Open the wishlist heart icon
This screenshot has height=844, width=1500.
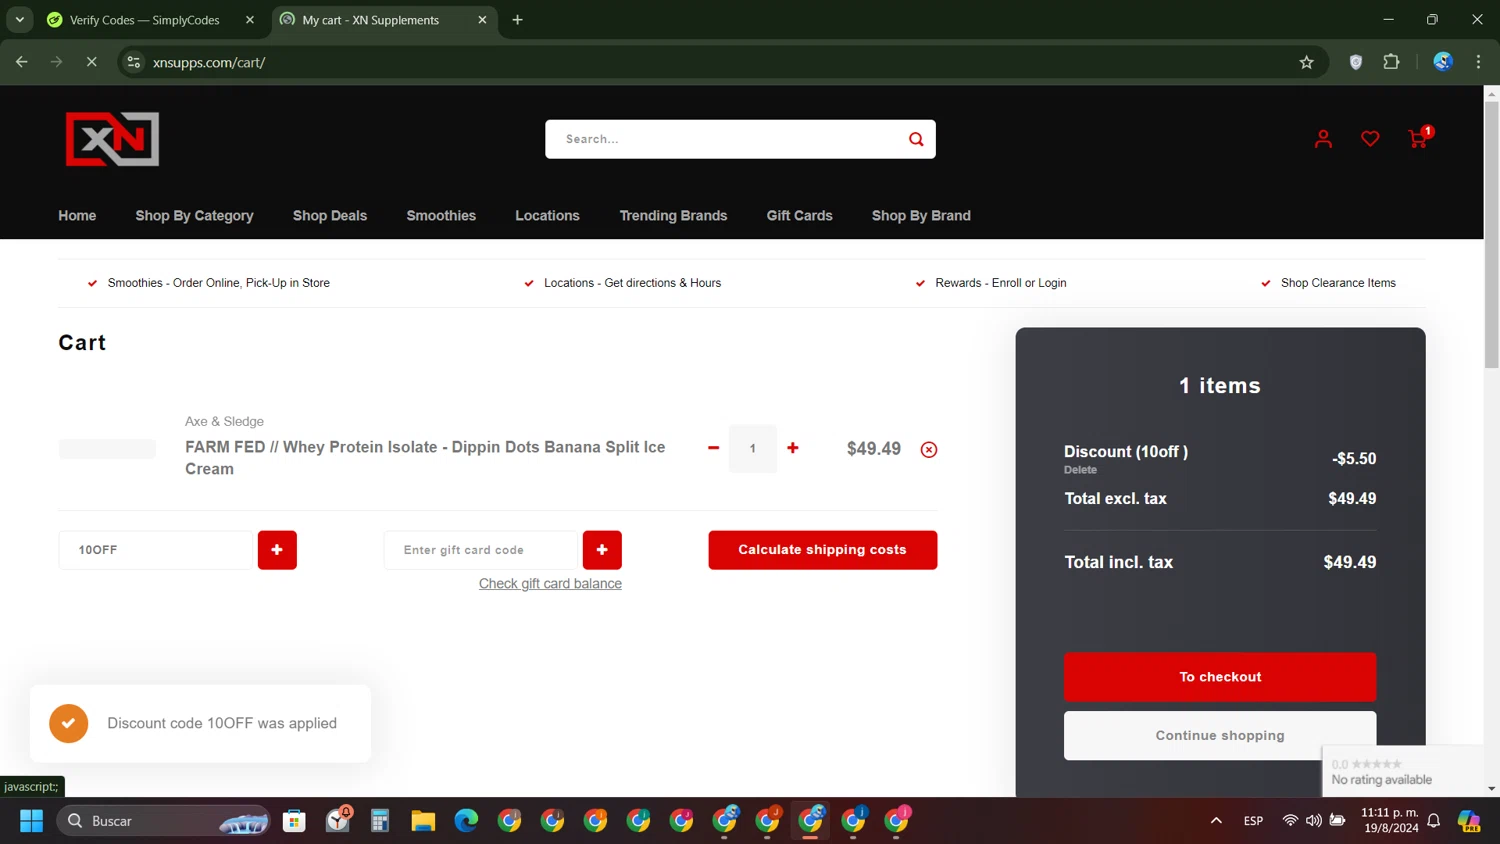(x=1370, y=139)
